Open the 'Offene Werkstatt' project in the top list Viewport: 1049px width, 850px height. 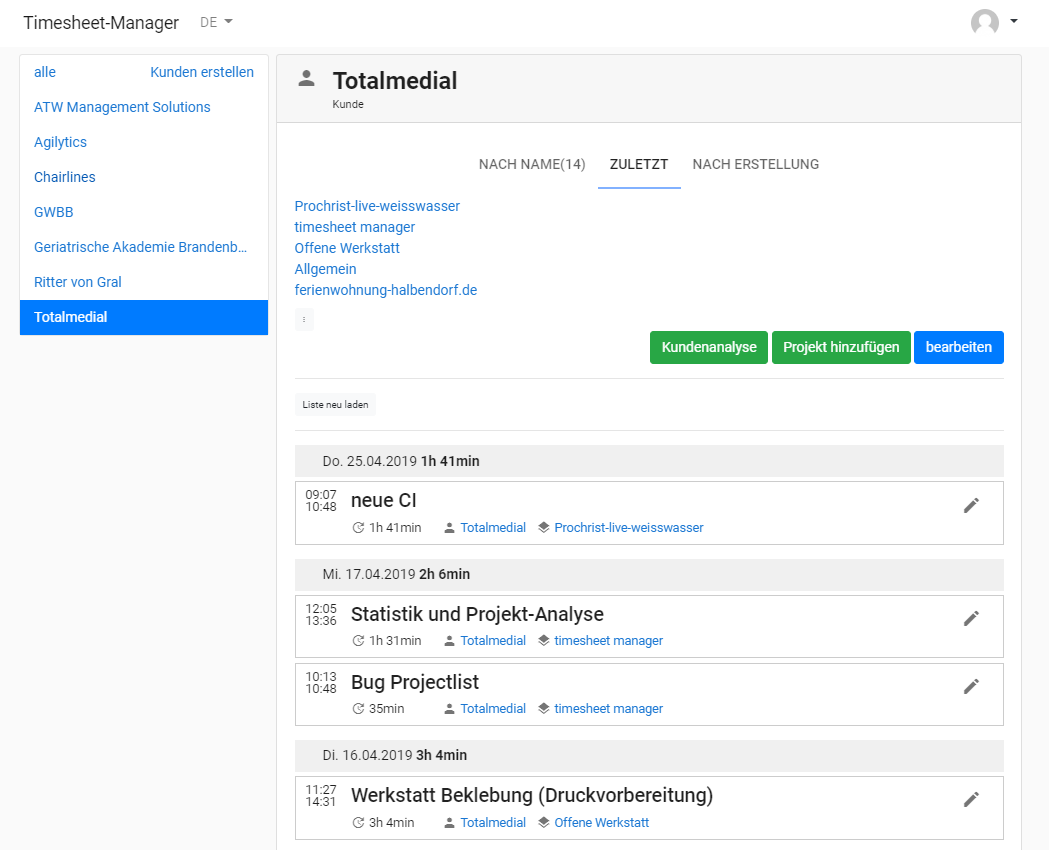point(347,248)
